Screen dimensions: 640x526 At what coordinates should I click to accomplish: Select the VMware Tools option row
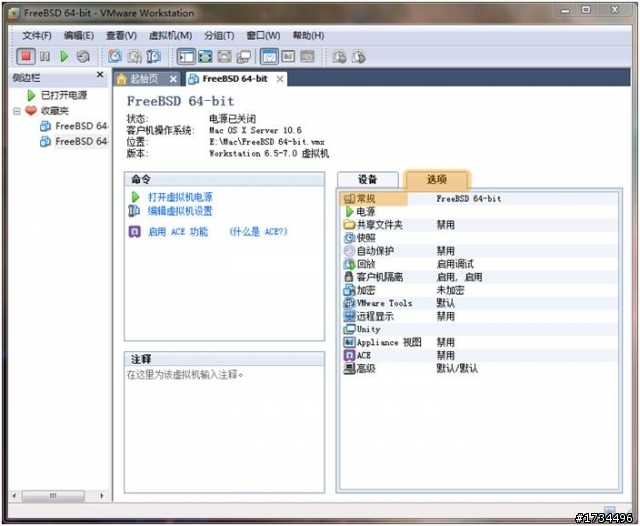coord(478,303)
